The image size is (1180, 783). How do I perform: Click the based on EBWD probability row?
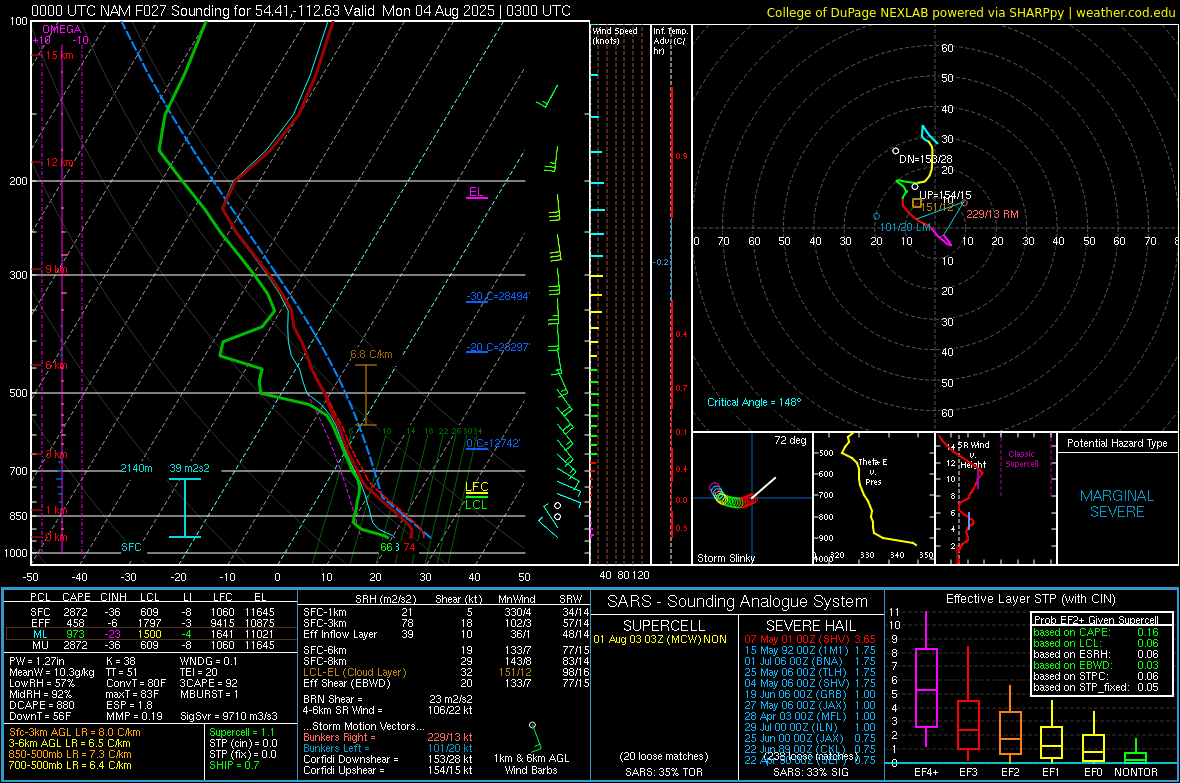click(1096, 665)
